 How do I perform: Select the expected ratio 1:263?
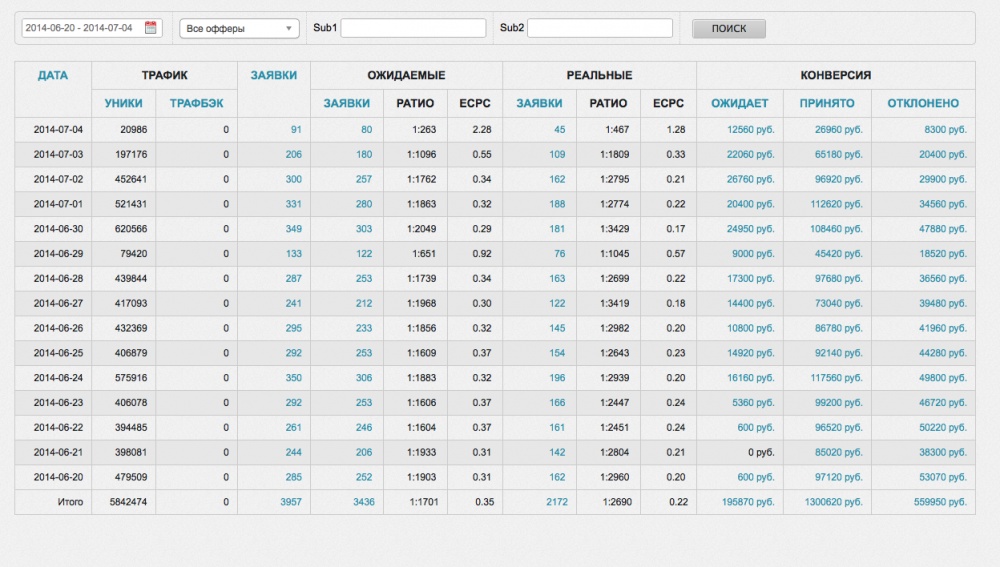424,129
